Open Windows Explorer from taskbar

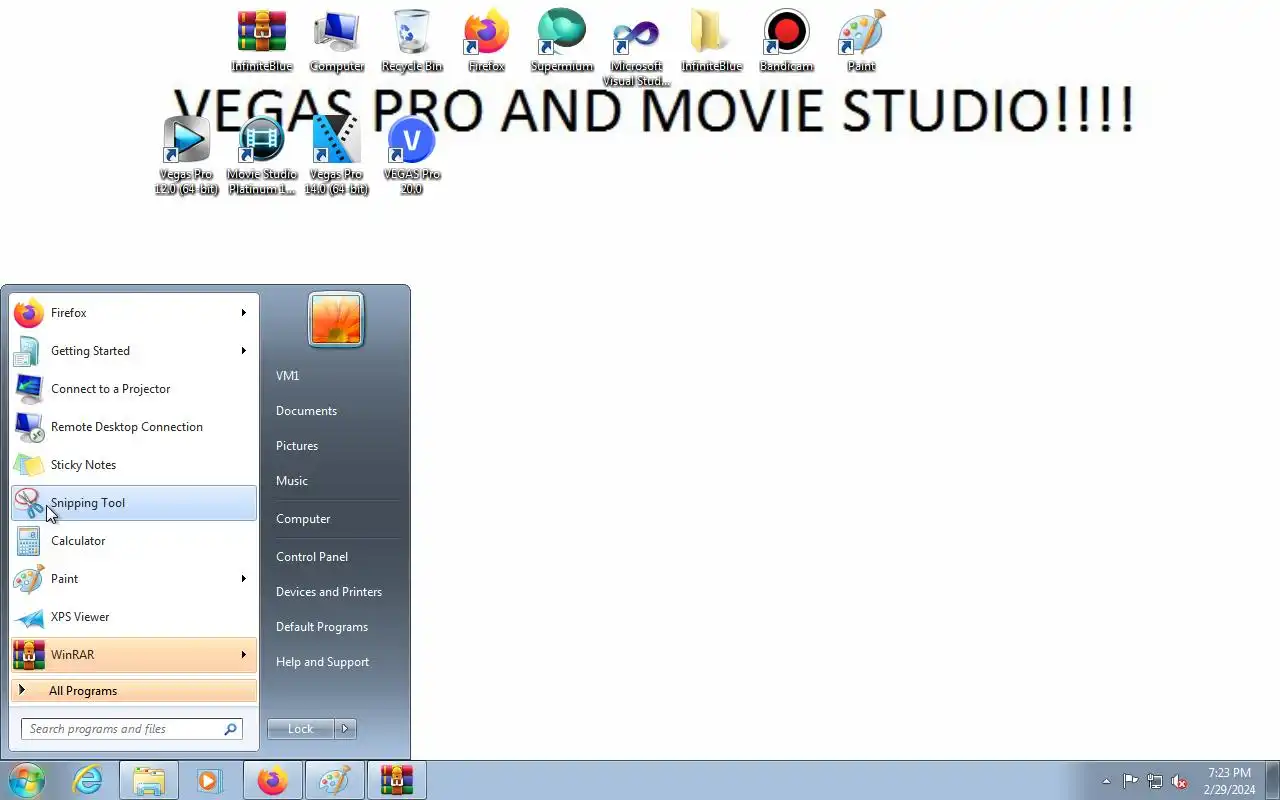[x=149, y=780]
